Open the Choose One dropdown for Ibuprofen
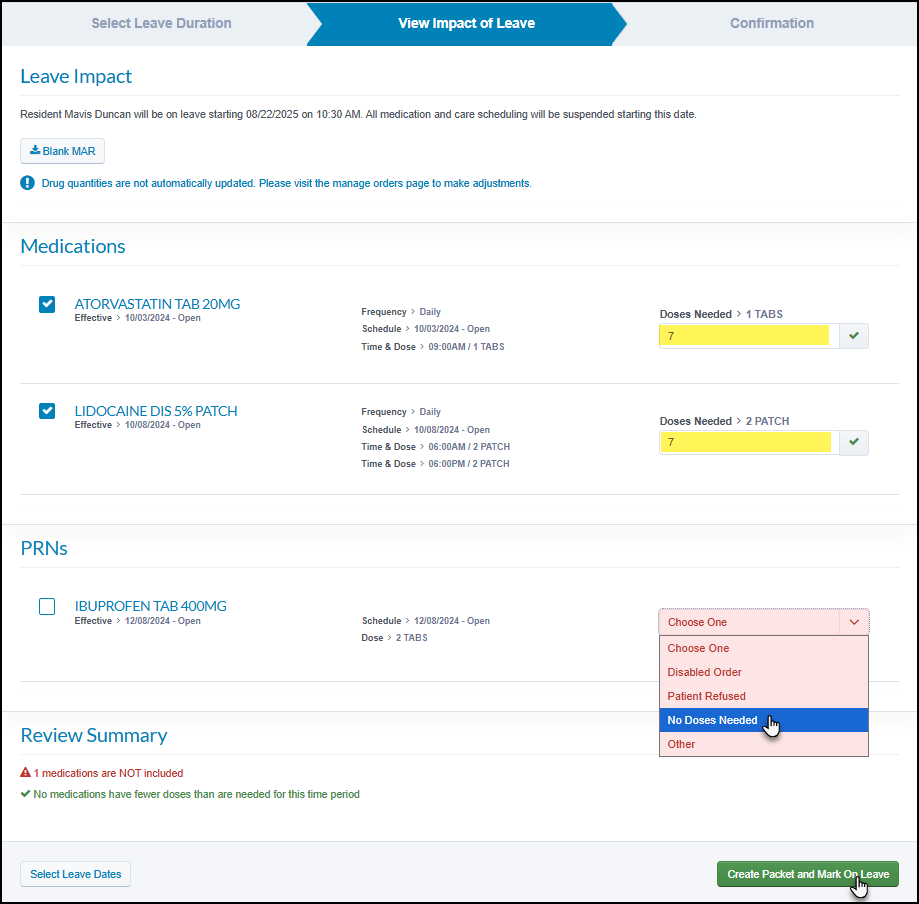 pyautogui.click(x=764, y=622)
